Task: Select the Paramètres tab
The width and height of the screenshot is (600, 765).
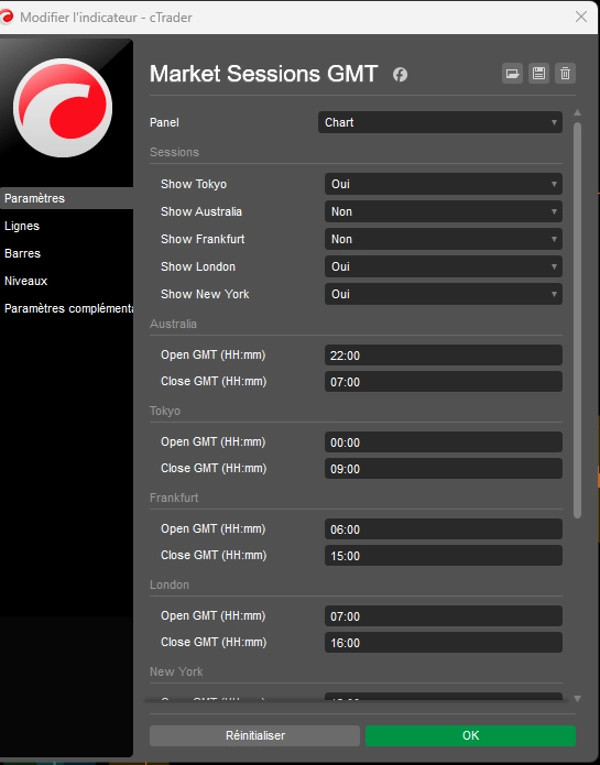Action: click(x=66, y=198)
